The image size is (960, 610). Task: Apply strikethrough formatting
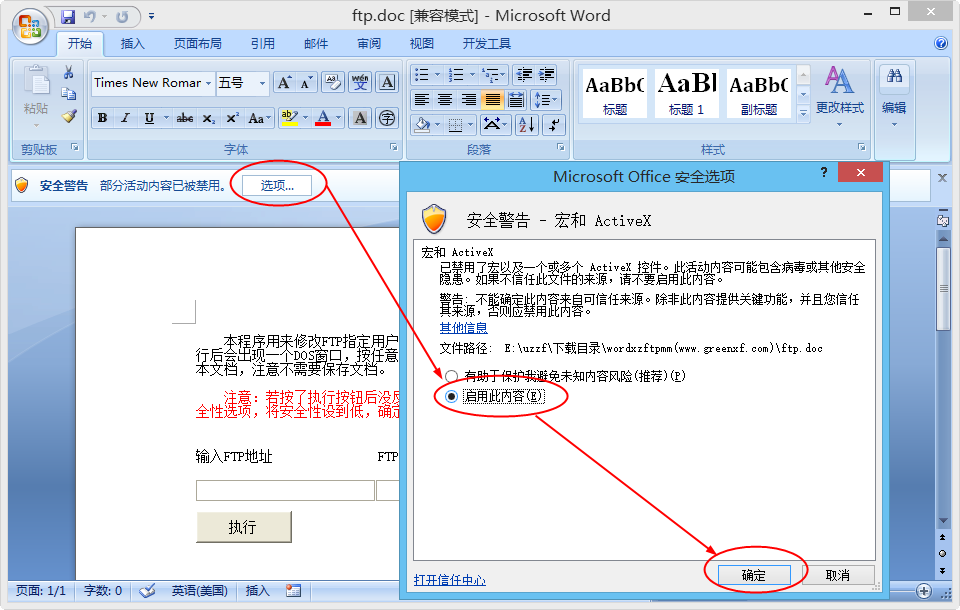(184, 118)
